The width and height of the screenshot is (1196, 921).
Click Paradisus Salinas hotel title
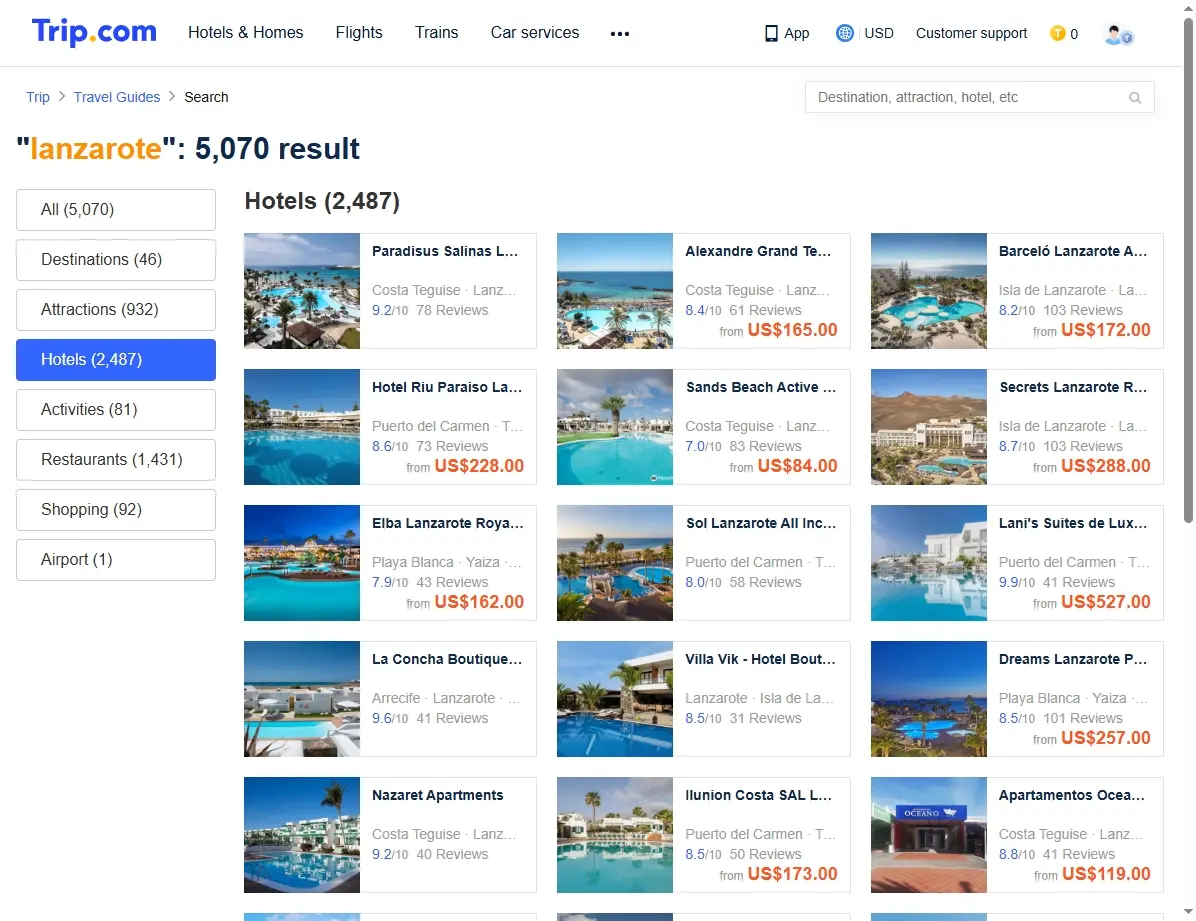pyautogui.click(x=445, y=251)
